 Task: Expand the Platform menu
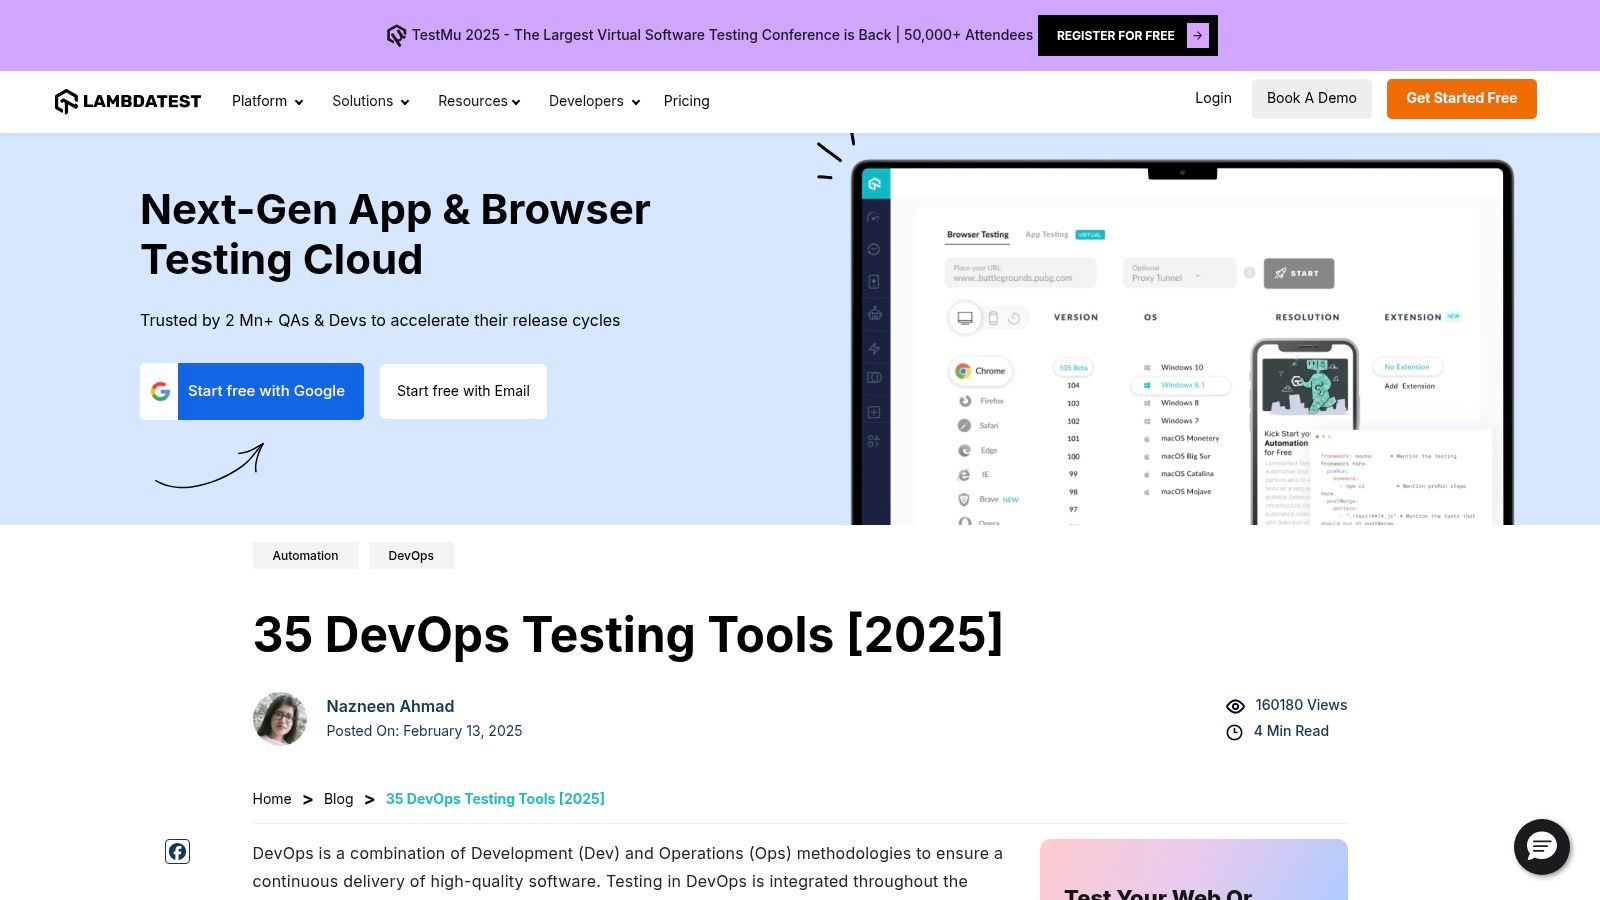(x=267, y=101)
